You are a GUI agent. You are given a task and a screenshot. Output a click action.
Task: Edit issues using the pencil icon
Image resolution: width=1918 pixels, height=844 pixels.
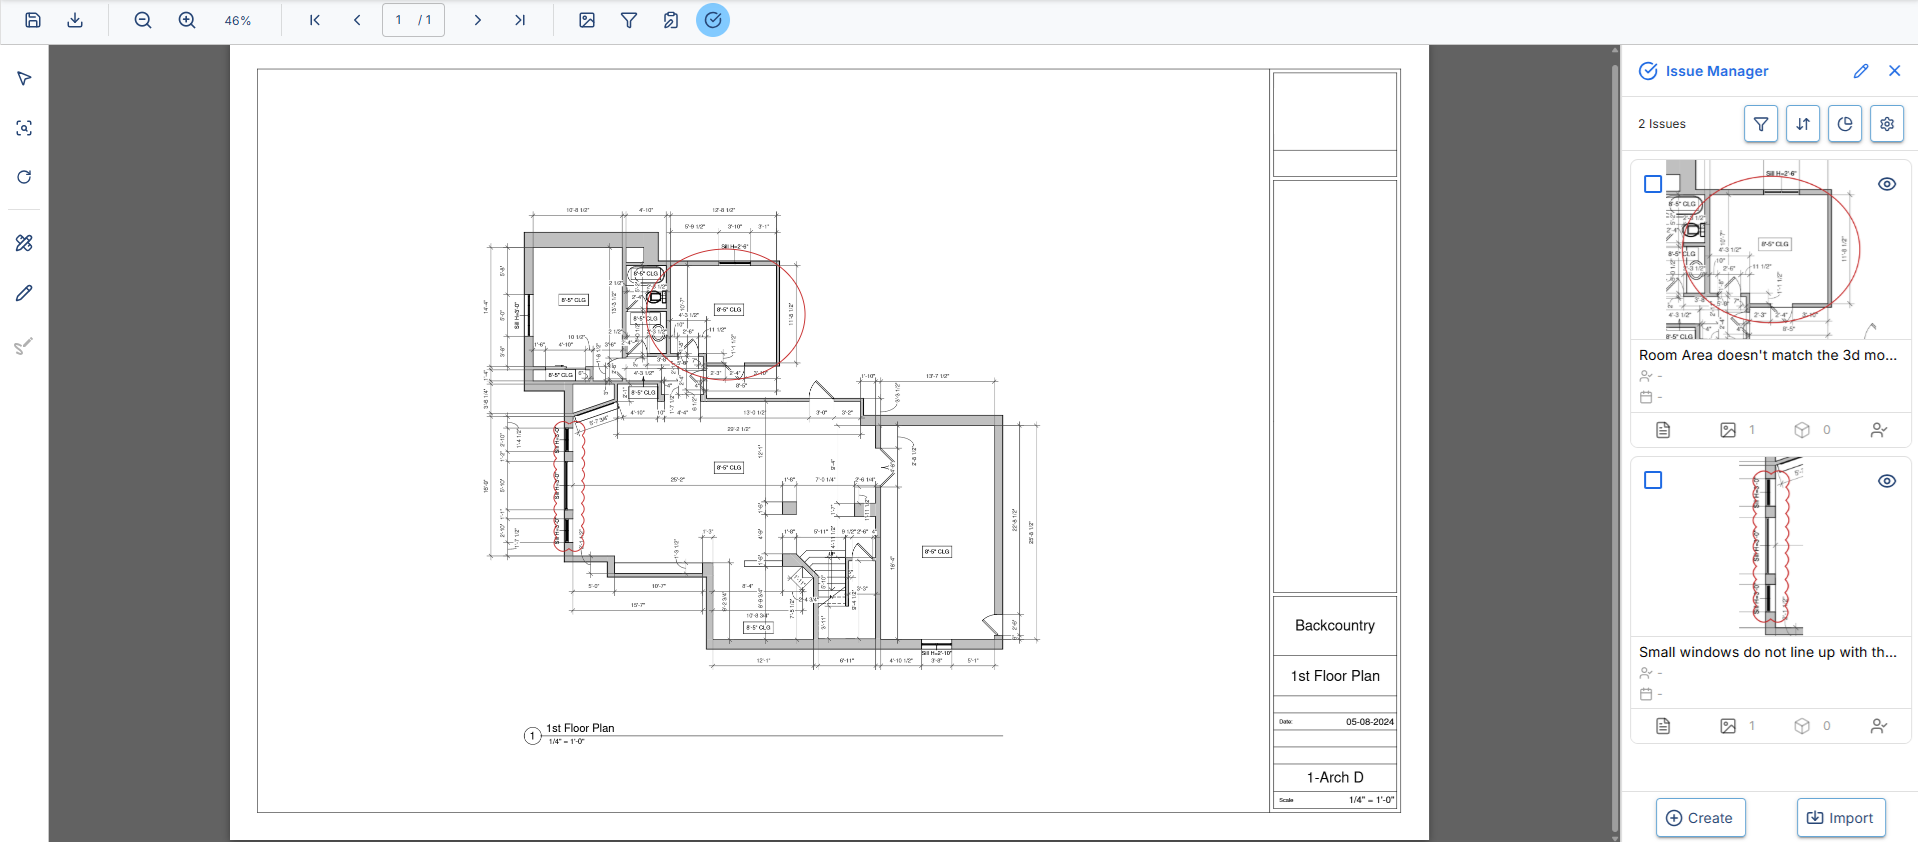tap(1861, 71)
